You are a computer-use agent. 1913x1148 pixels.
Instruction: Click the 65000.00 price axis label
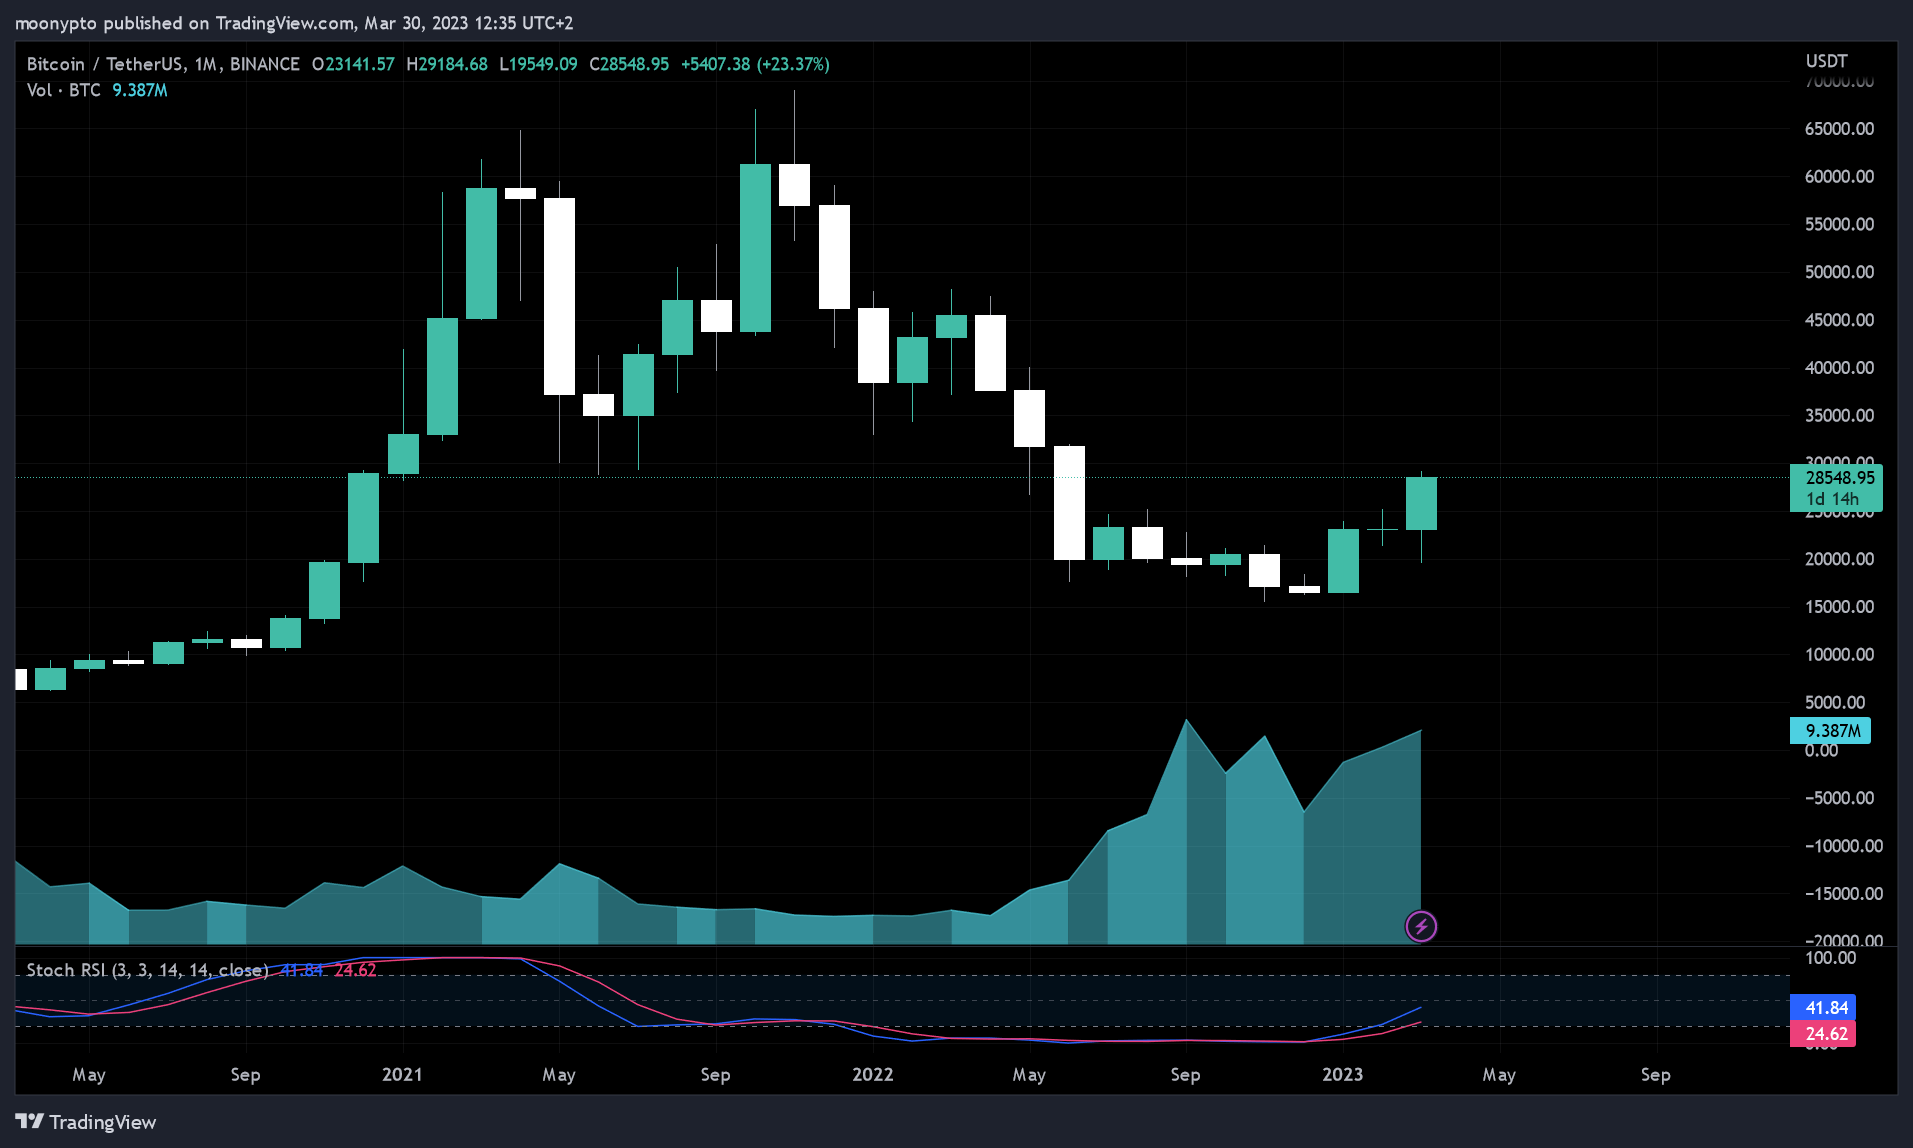tap(1839, 129)
